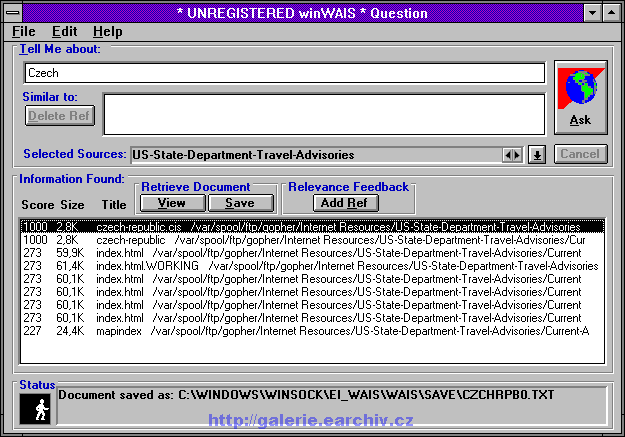Minimize the winWAIS Question window

click(x=593, y=12)
